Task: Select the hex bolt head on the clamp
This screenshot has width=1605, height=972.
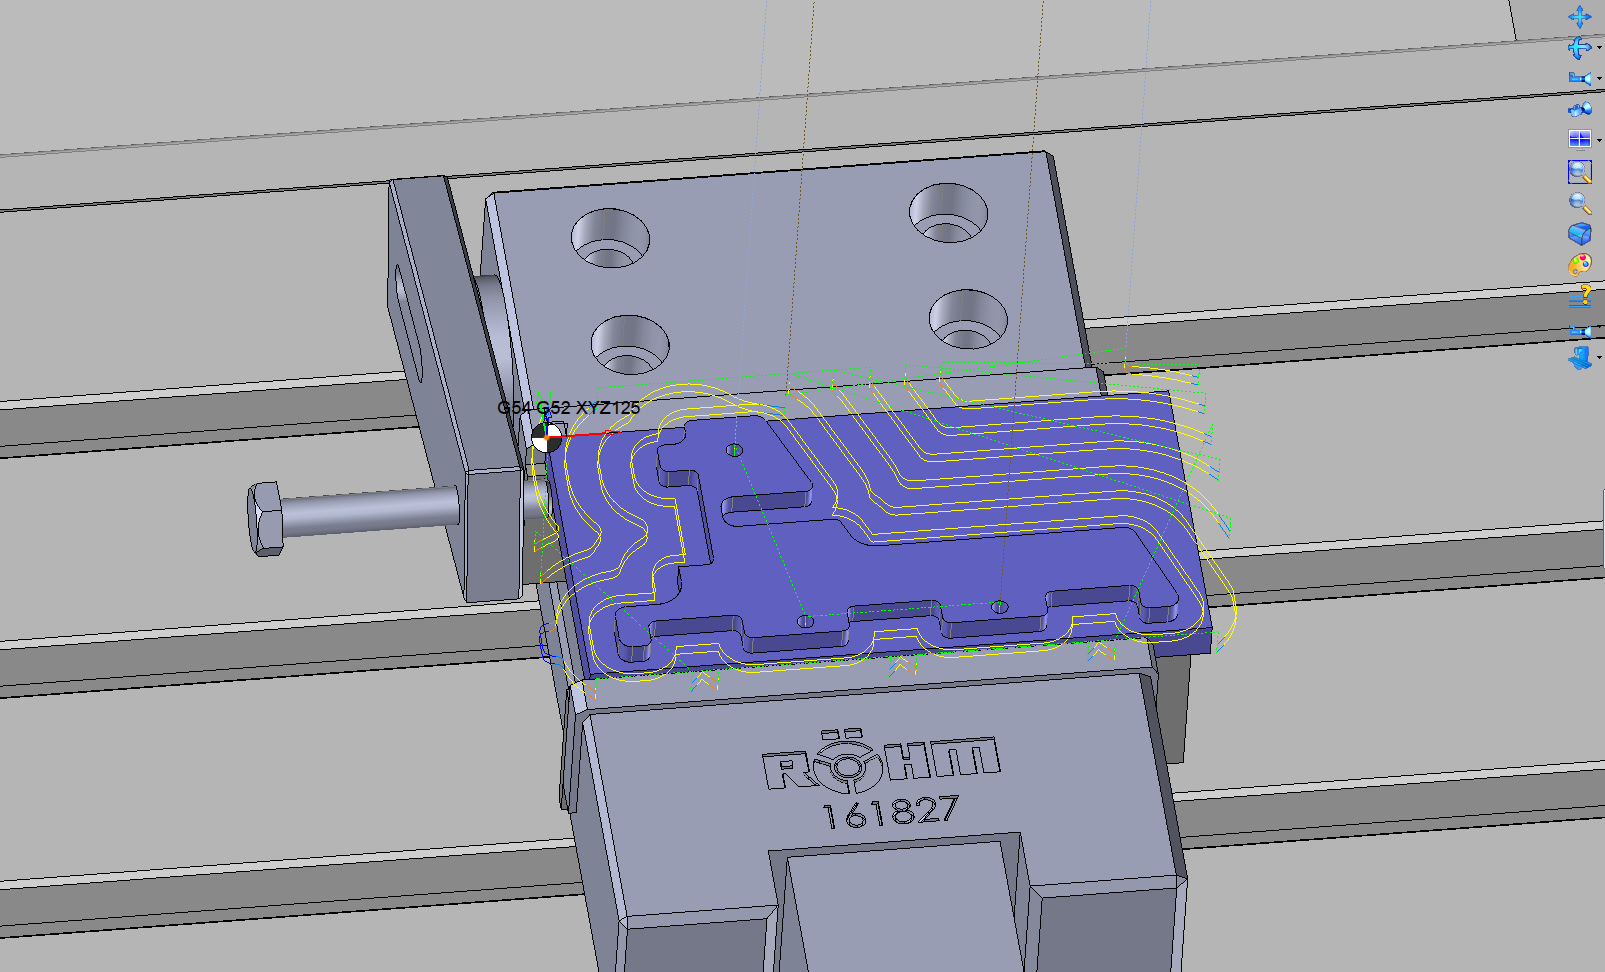Action: tap(264, 519)
